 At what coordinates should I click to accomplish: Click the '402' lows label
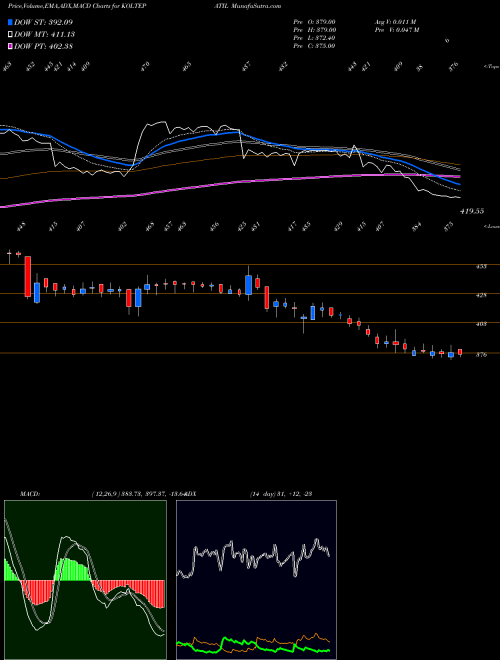coord(122,226)
